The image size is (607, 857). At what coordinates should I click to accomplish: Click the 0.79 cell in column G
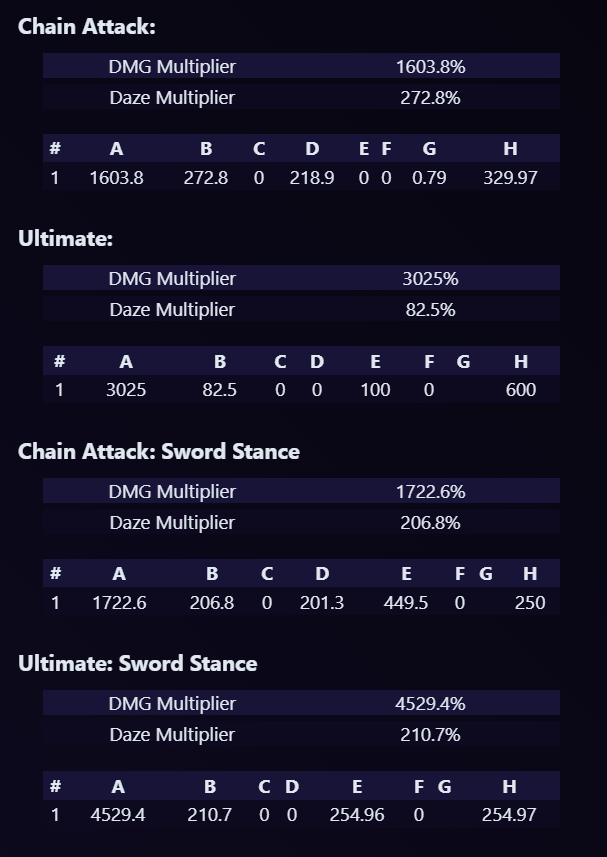click(429, 178)
